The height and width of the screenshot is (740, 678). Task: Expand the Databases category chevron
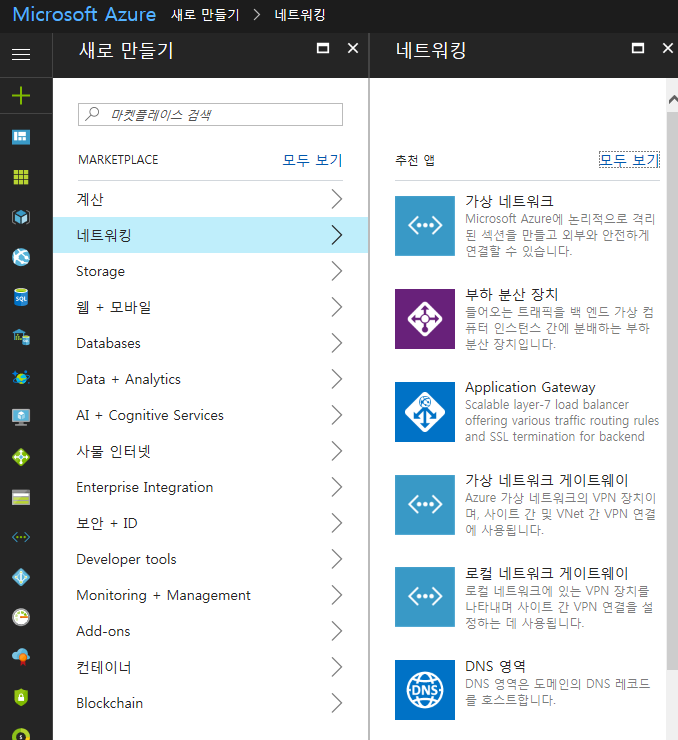tap(336, 343)
